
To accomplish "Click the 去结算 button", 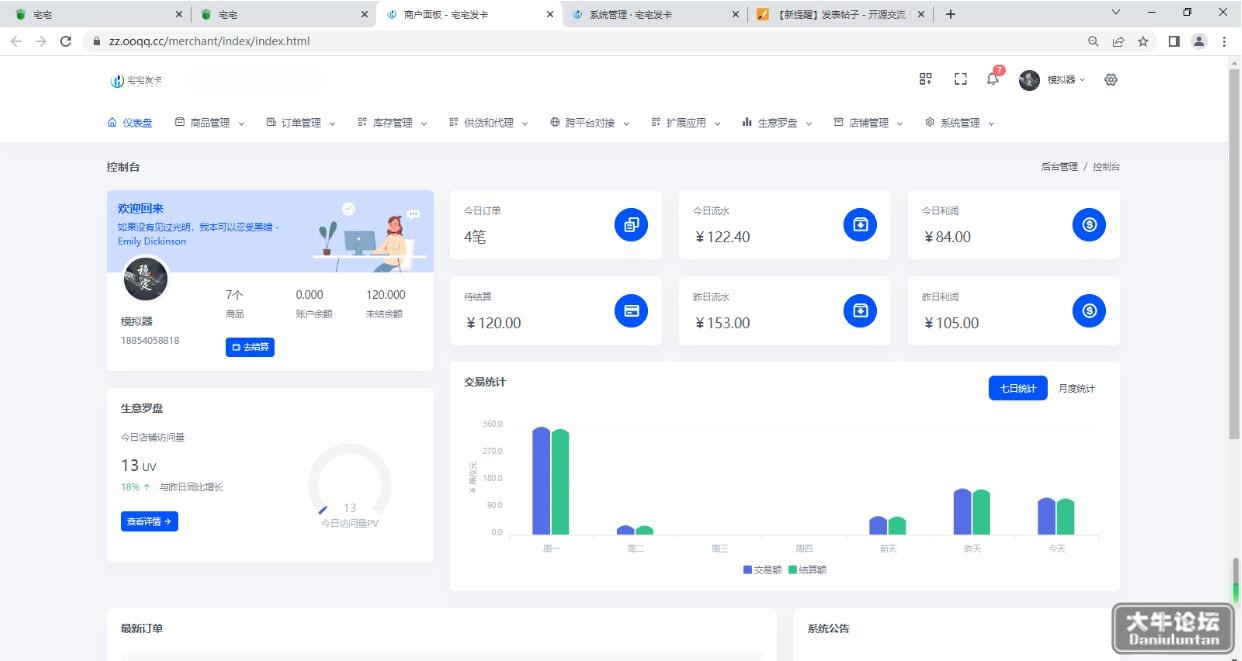I will pos(250,347).
